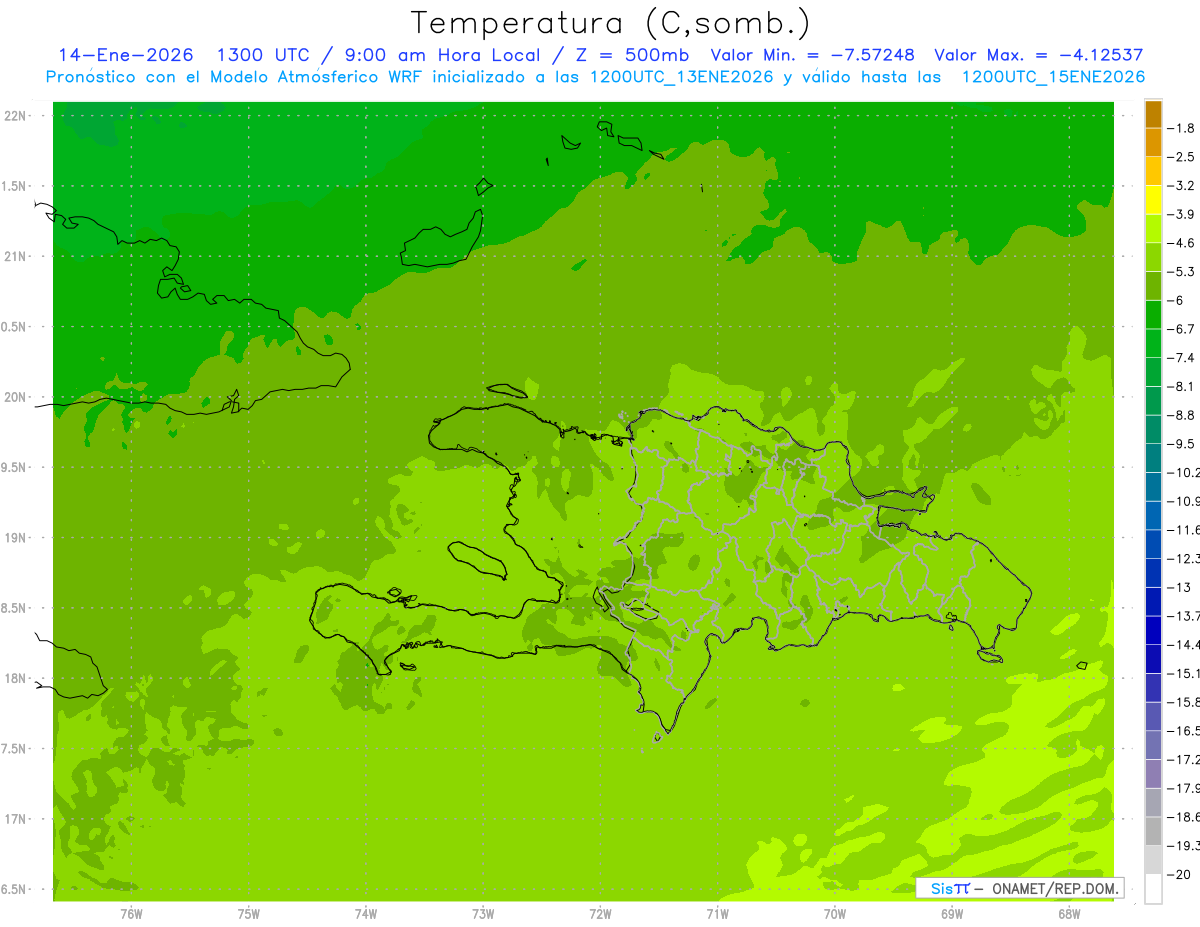Select the '75W' longitude label
This screenshot has height=927, width=1200.
(x=249, y=913)
